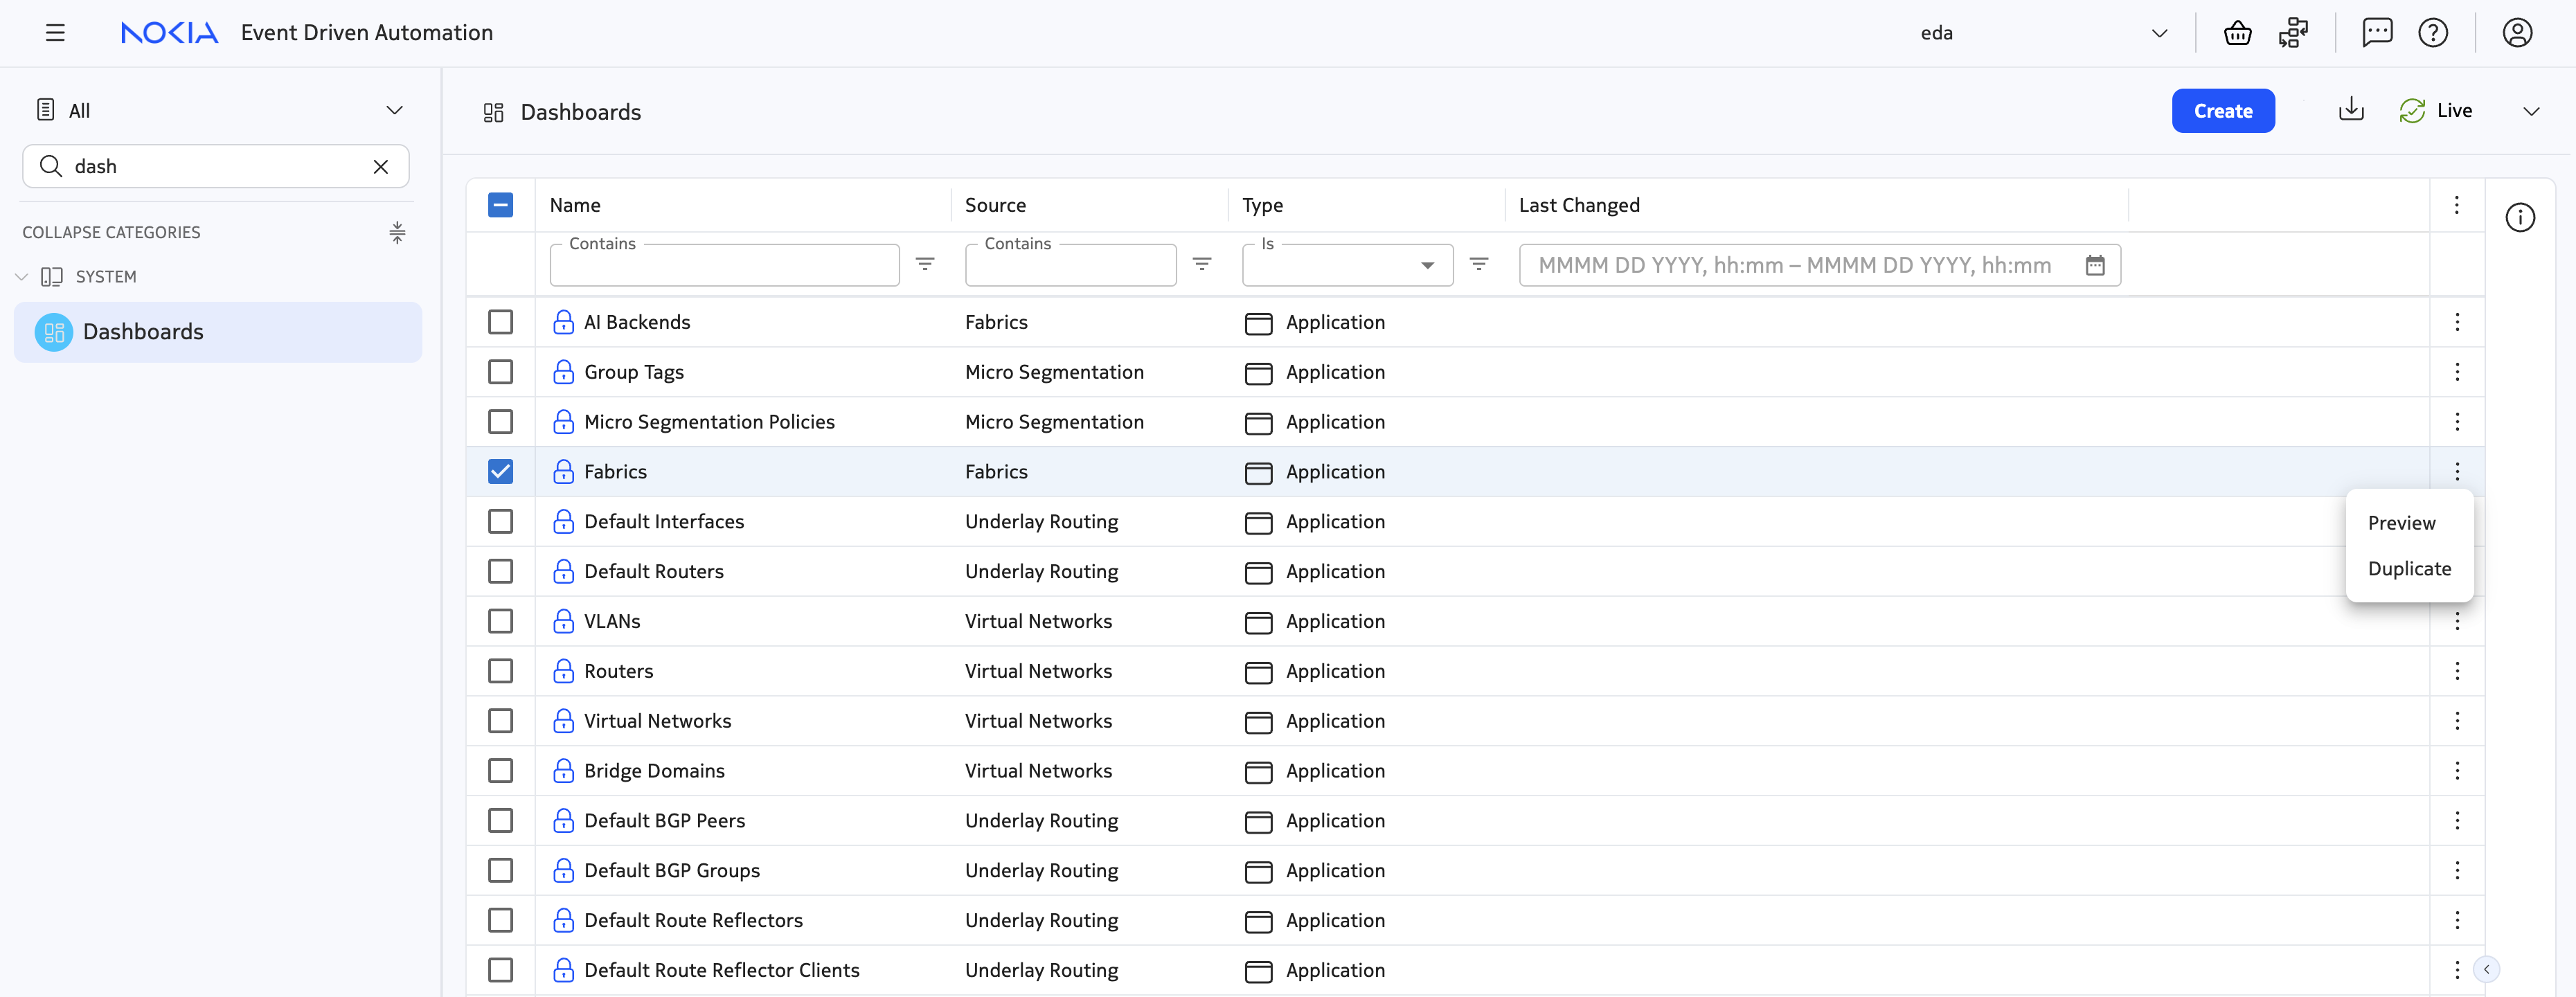Viewport: 2576px width, 997px height.
Task: Open the basket icon in header
Action: 2237,33
